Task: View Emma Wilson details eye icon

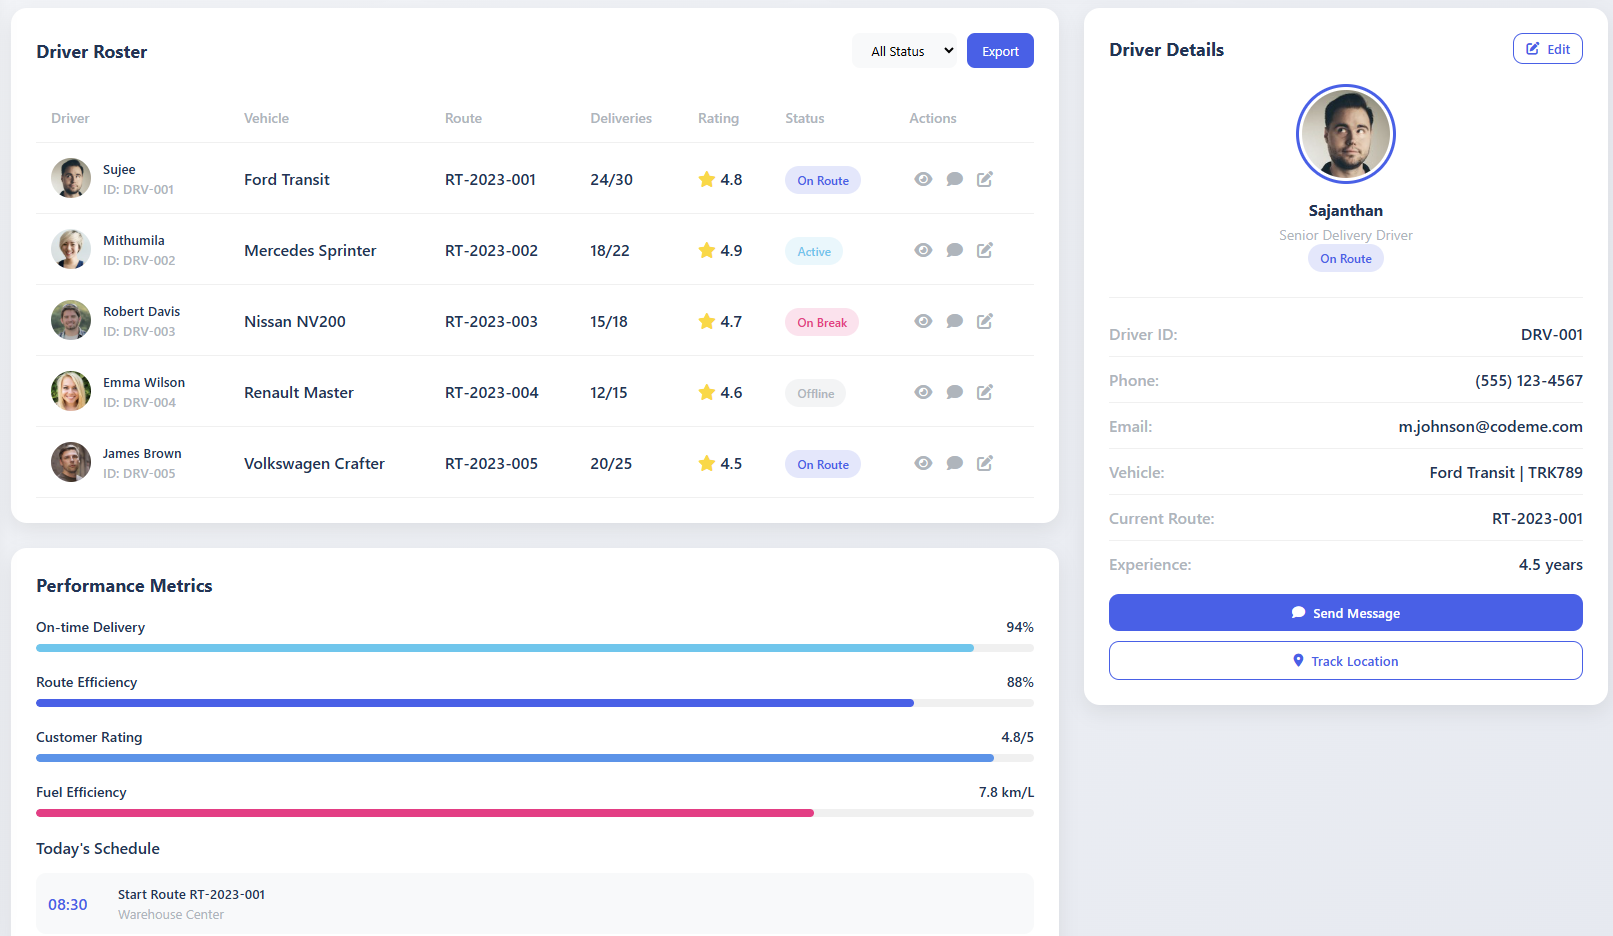Action: click(923, 392)
